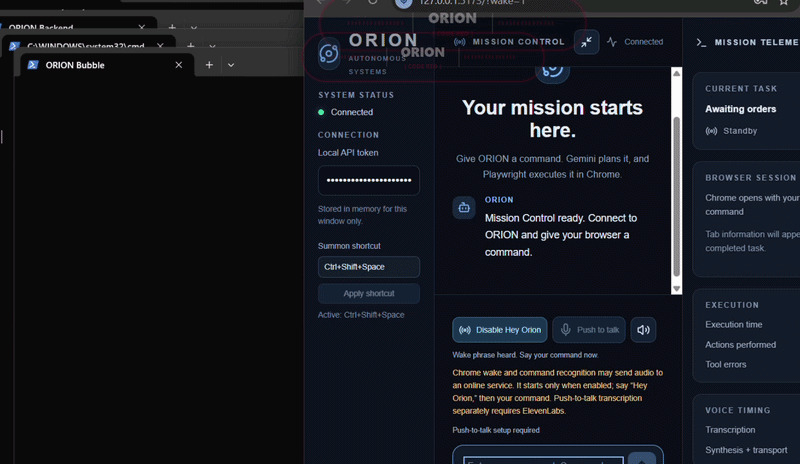Click "Active: Ctrl+Shift+Space" label
This screenshot has width=800, height=464.
pos(361,315)
